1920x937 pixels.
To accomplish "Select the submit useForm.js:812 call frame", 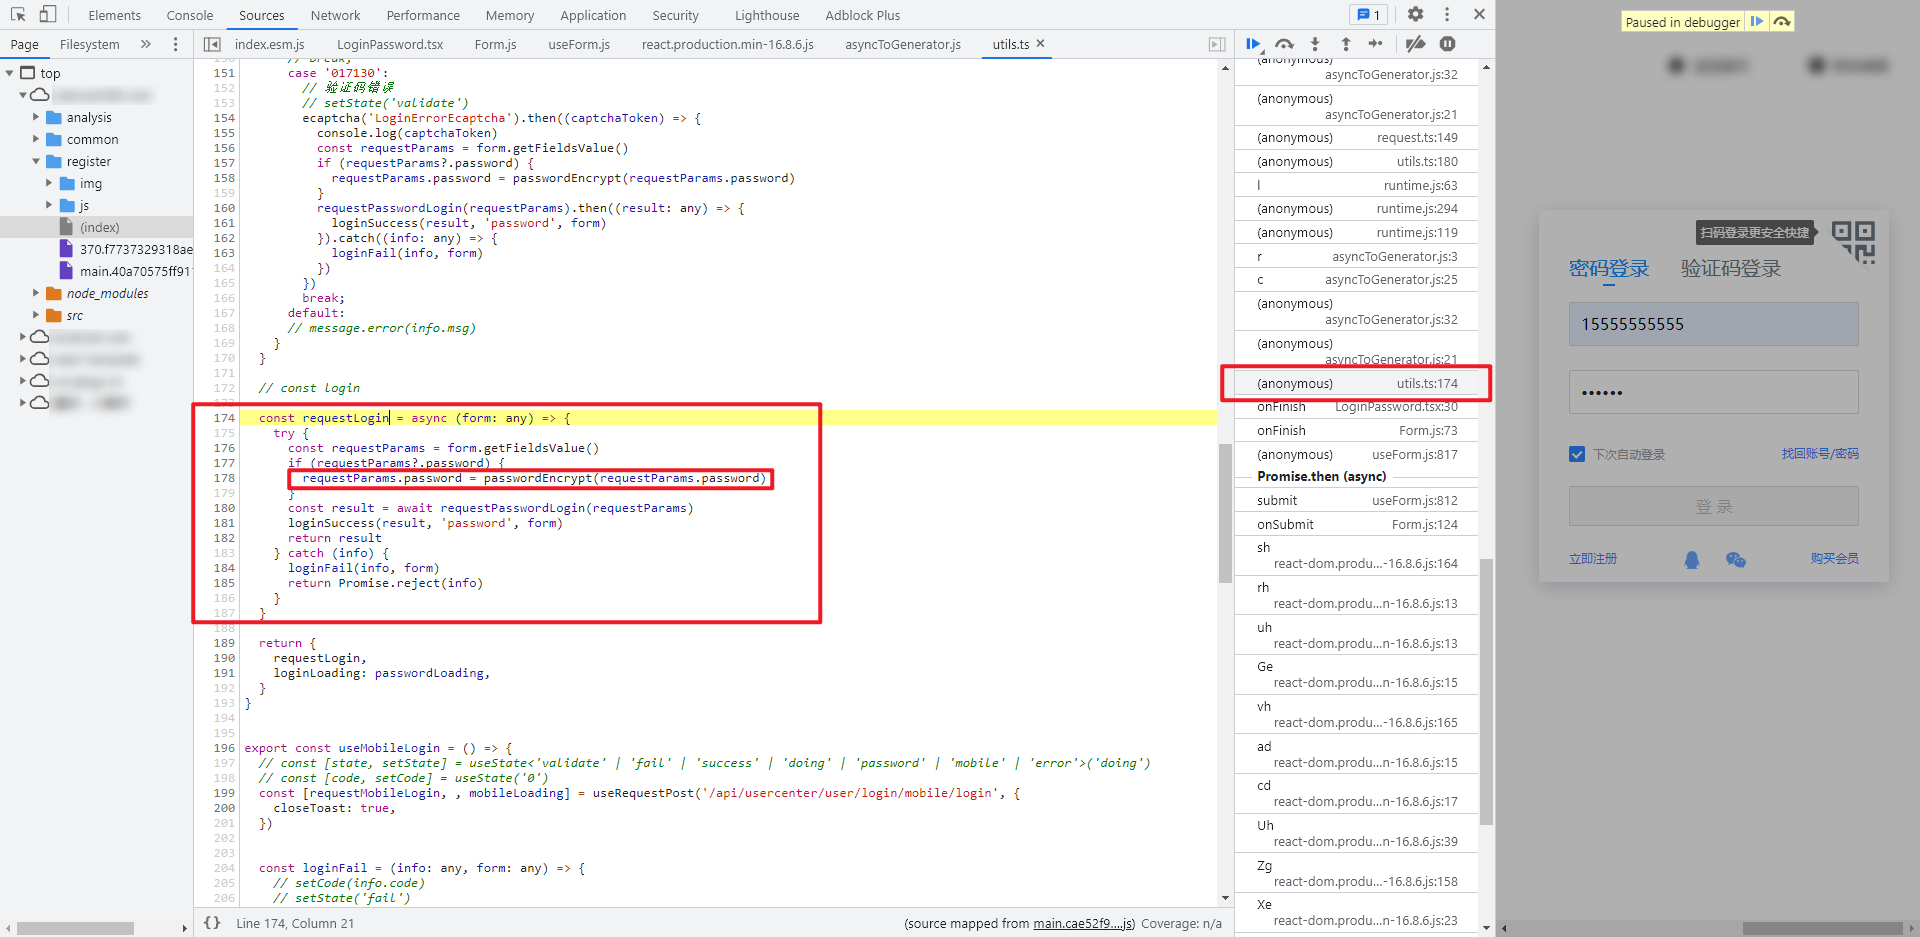I will (x=1357, y=501).
